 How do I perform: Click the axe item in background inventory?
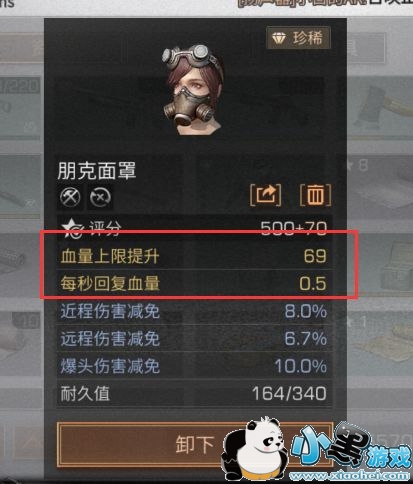[x=382, y=107]
